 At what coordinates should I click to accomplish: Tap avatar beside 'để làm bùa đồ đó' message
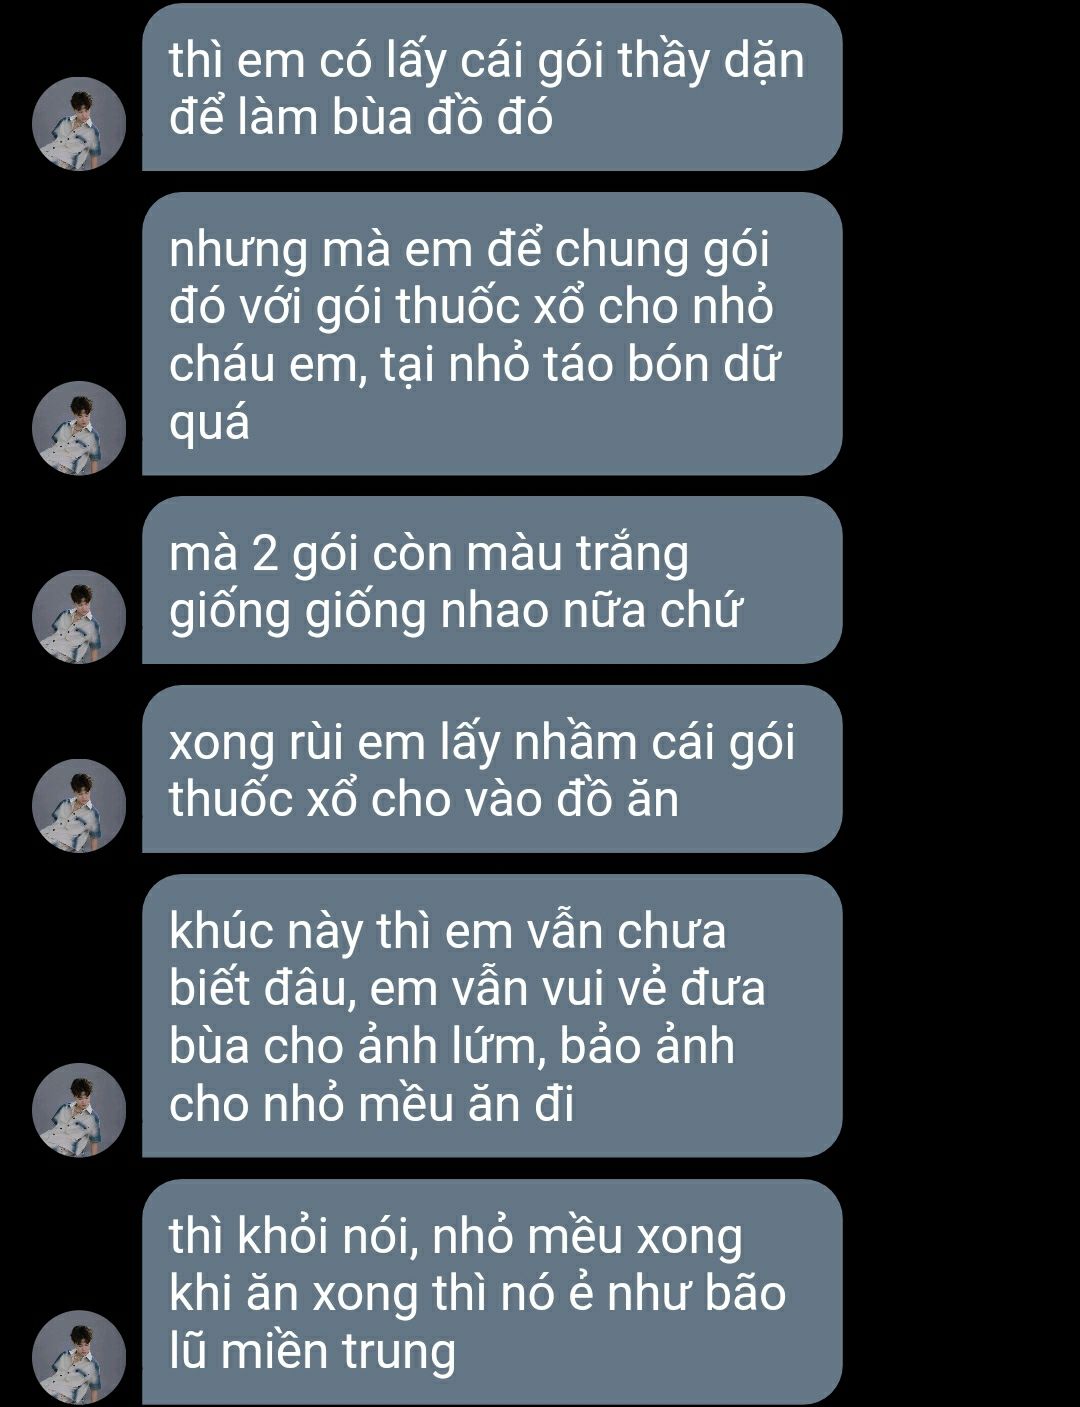click(x=79, y=124)
